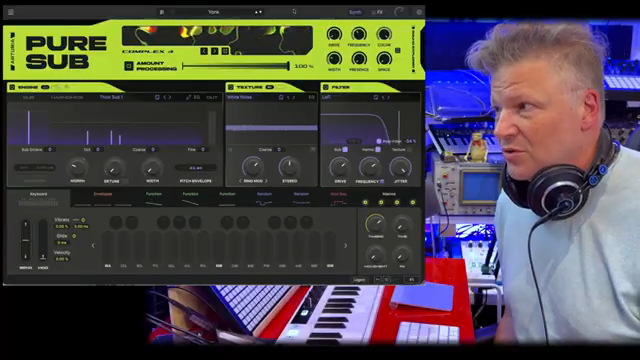The image size is (640, 360).
Task: Open the York preset selector arrows
Action: [258, 12]
